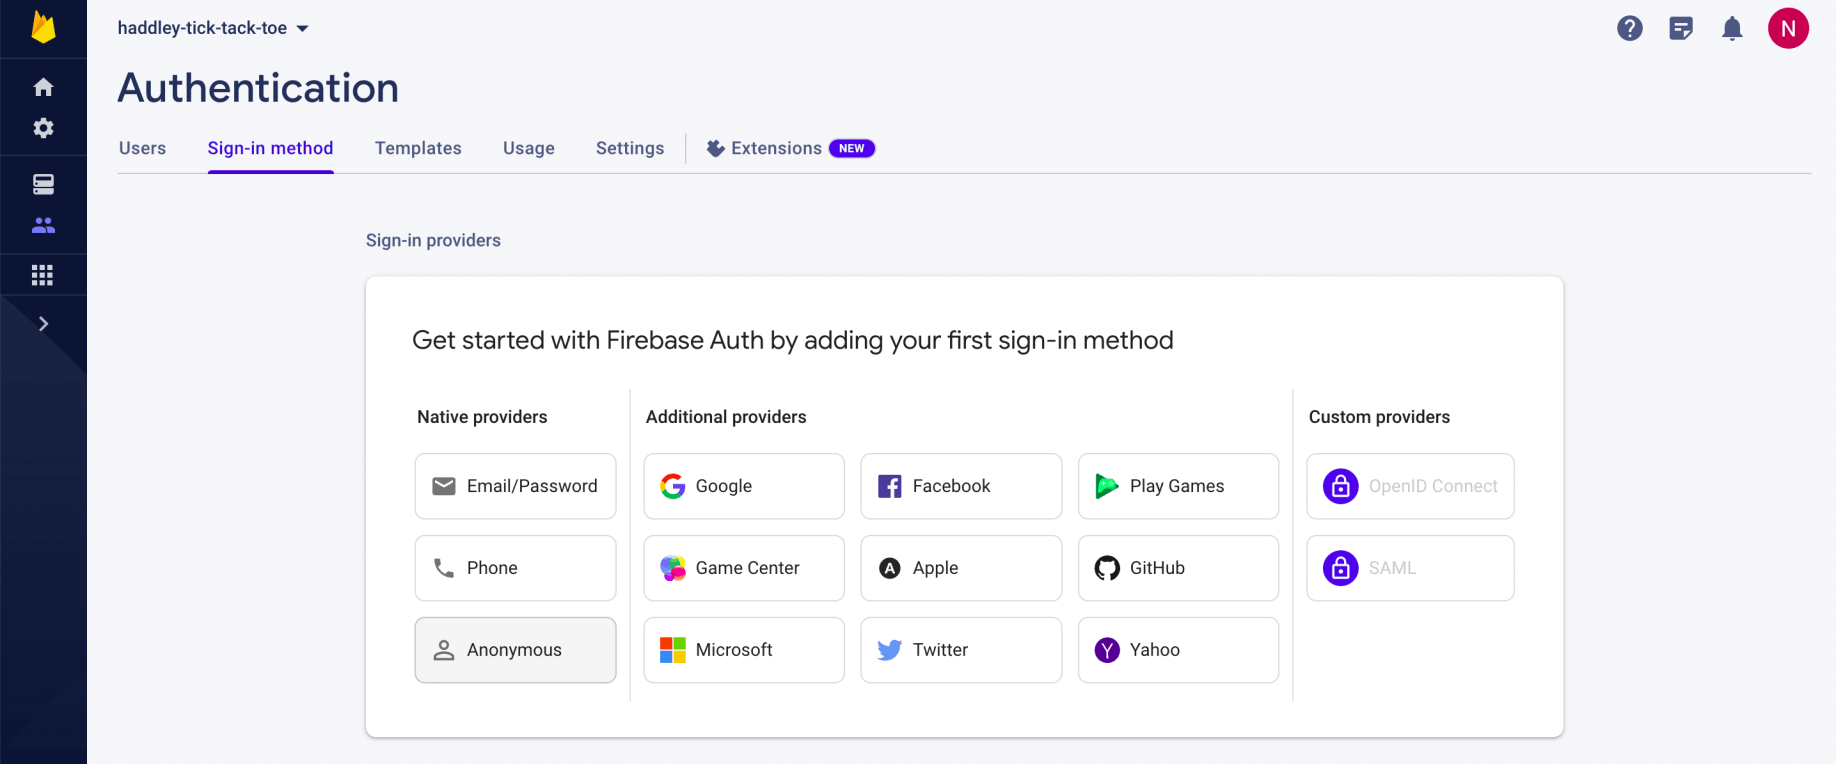Open all products grid icon
This screenshot has width=1836, height=764.
click(42, 275)
